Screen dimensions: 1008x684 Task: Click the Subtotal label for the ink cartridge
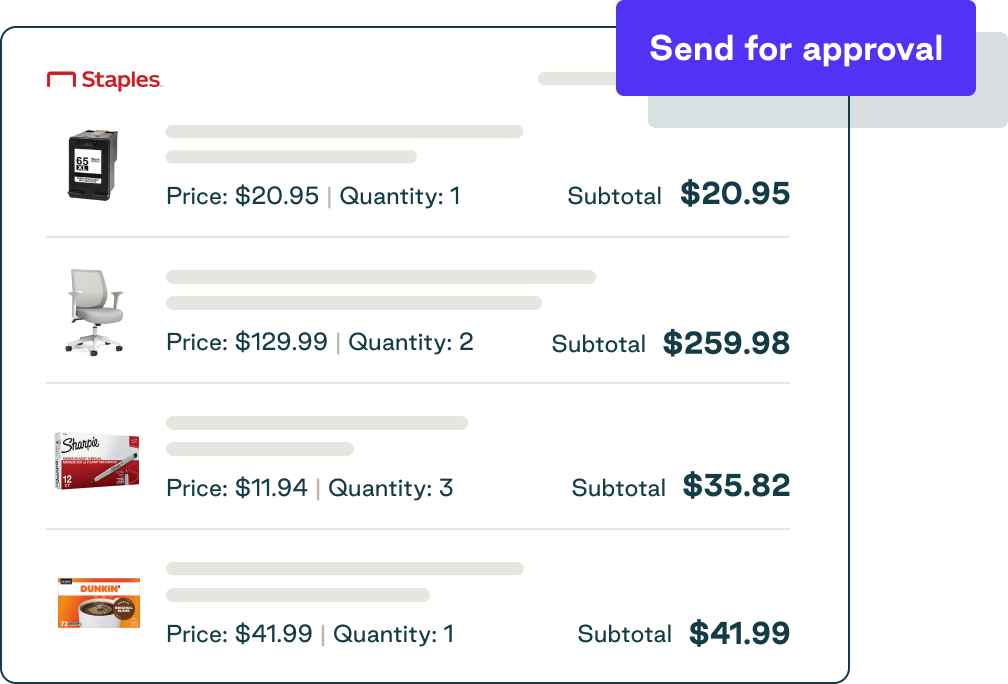click(614, 196)
